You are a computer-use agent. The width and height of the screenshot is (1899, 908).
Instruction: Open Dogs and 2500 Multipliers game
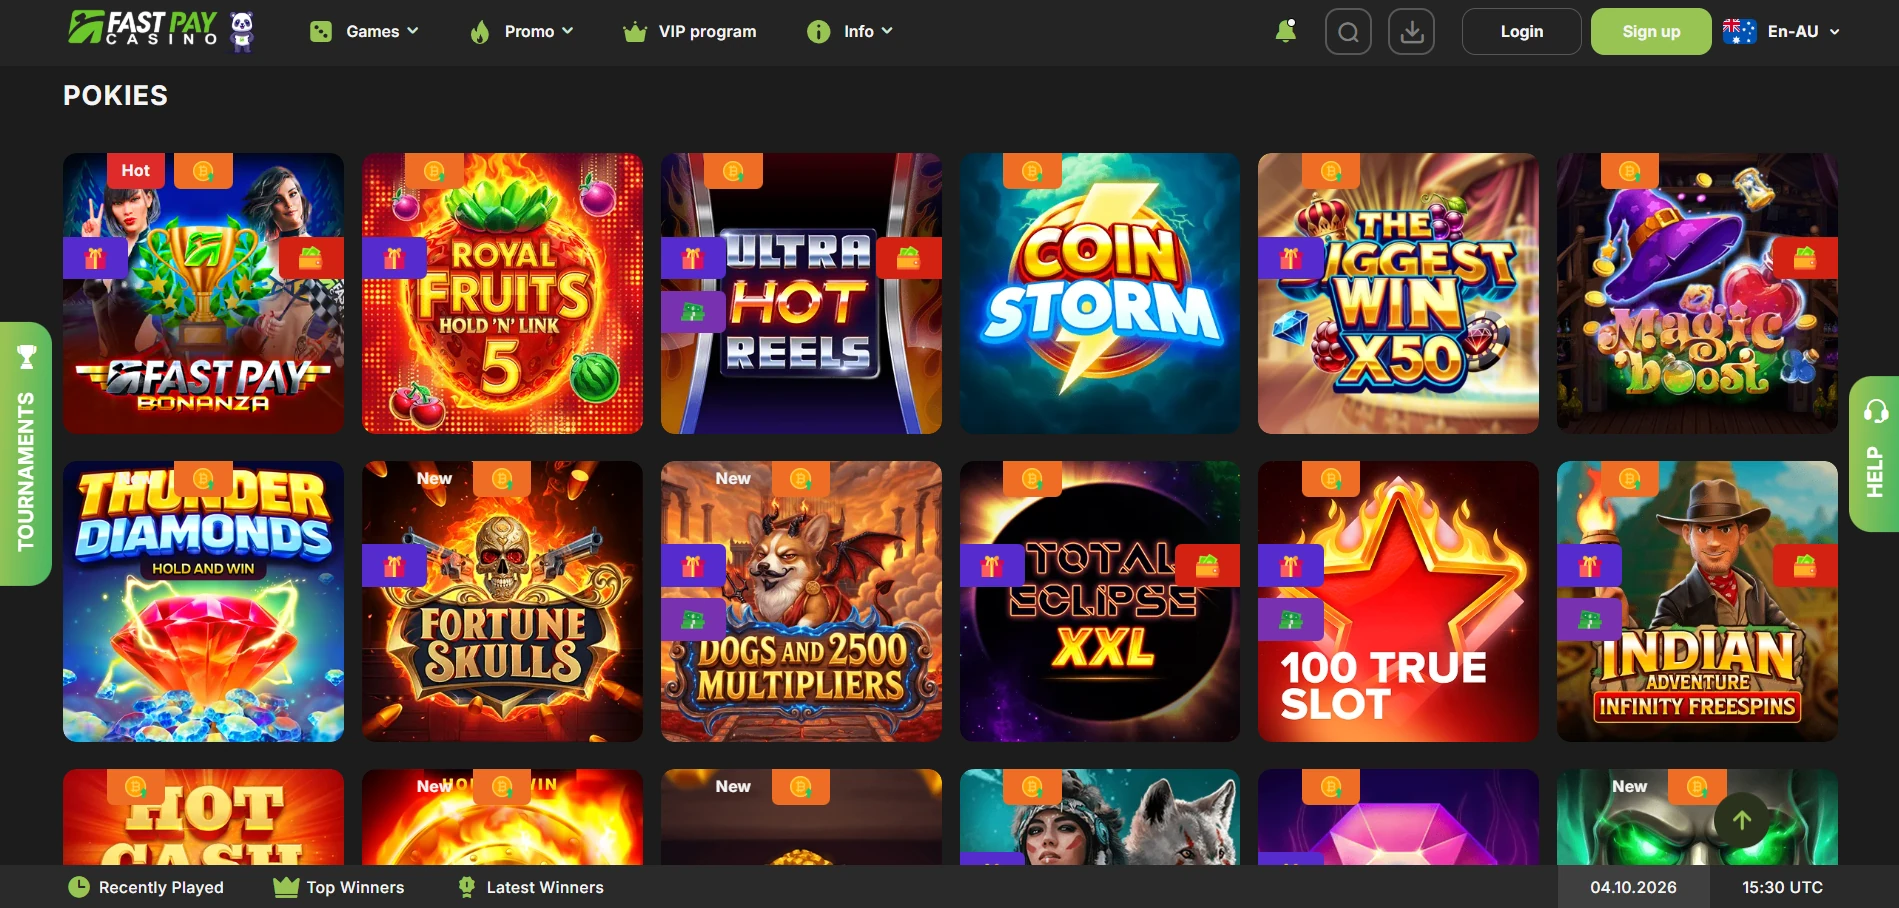[801, 601]
